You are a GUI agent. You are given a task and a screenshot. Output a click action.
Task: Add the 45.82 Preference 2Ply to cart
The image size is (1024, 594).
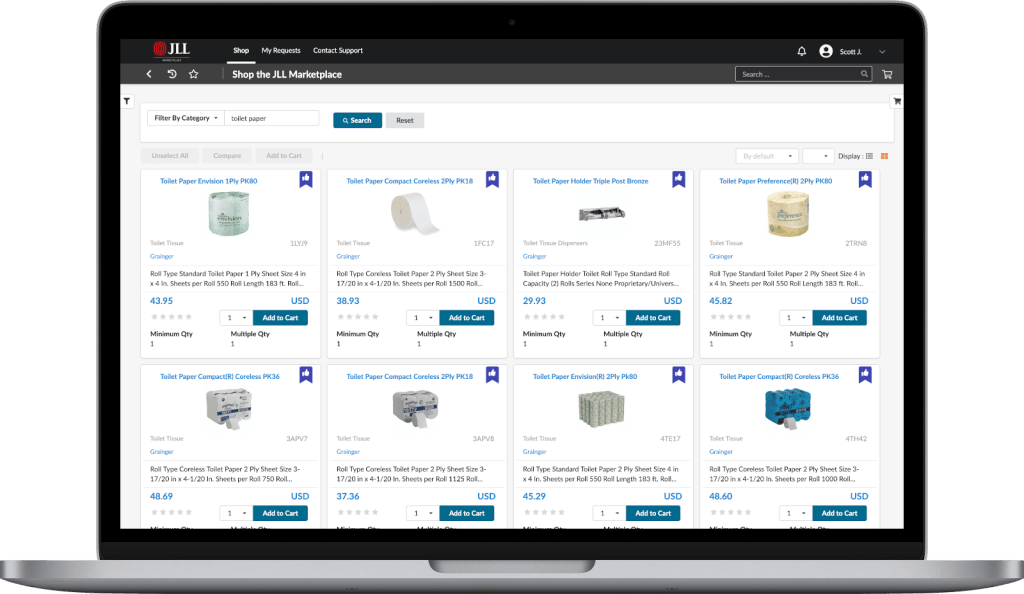pyautogui.click(x=839, y=318)
